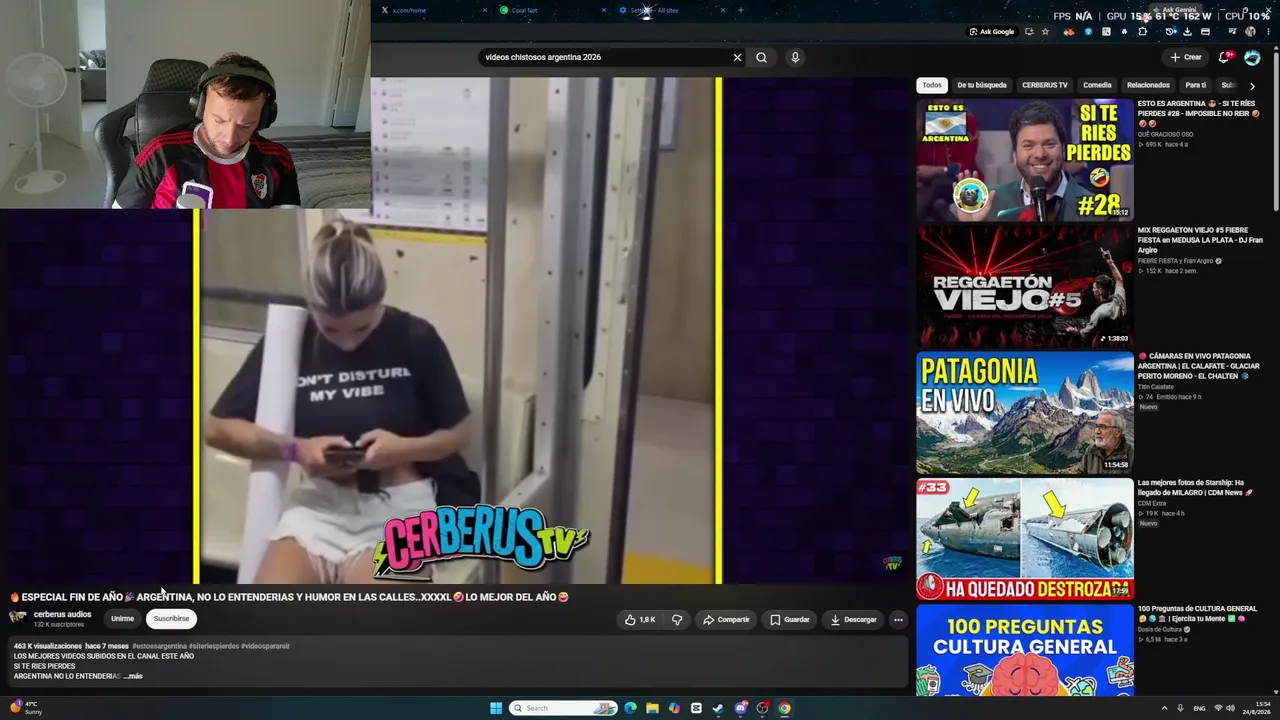
Task: Open the Las mejores fotos de Starship title
Action: pos(1195,487)
